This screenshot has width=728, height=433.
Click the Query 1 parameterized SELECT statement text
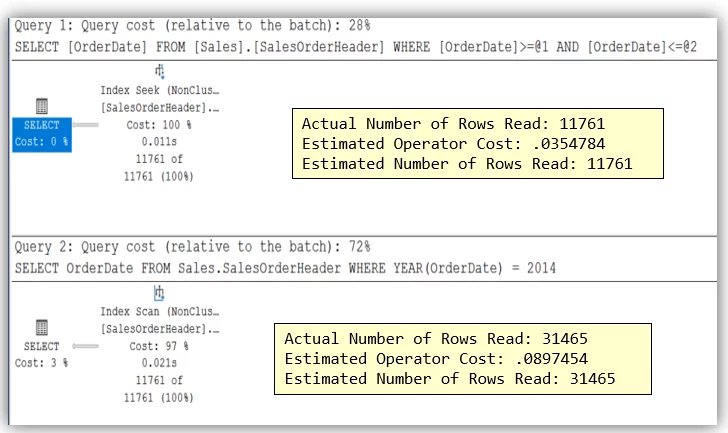coord(355,46)
